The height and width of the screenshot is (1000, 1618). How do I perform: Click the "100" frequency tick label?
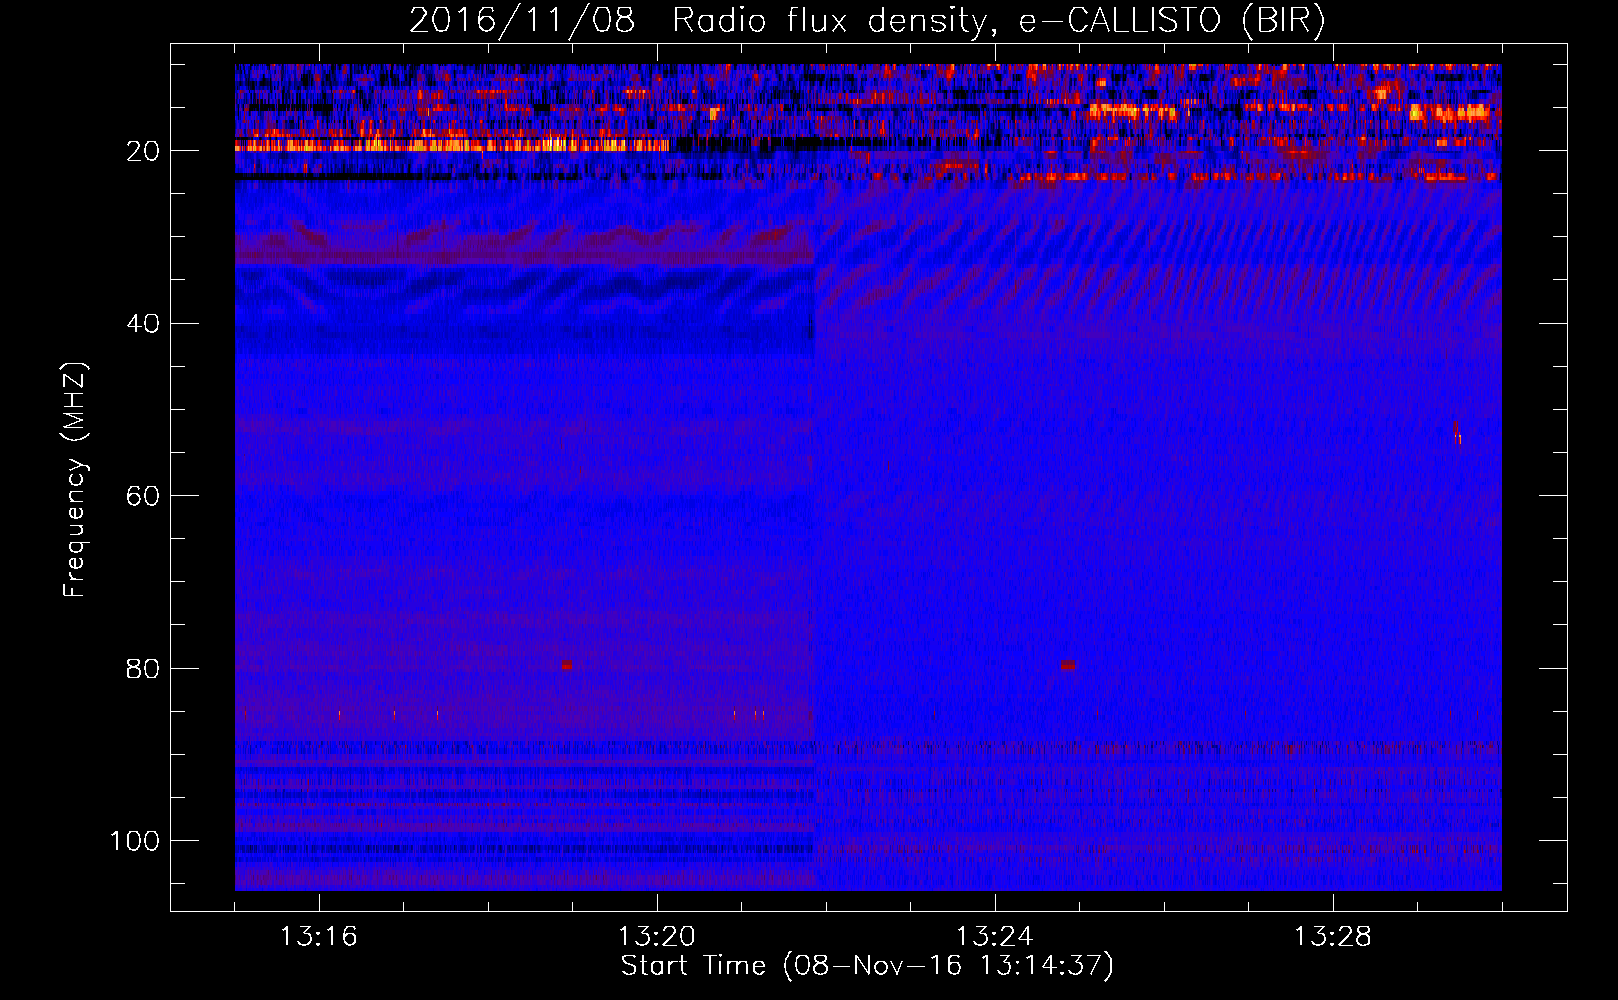click(x=135, y=841)
